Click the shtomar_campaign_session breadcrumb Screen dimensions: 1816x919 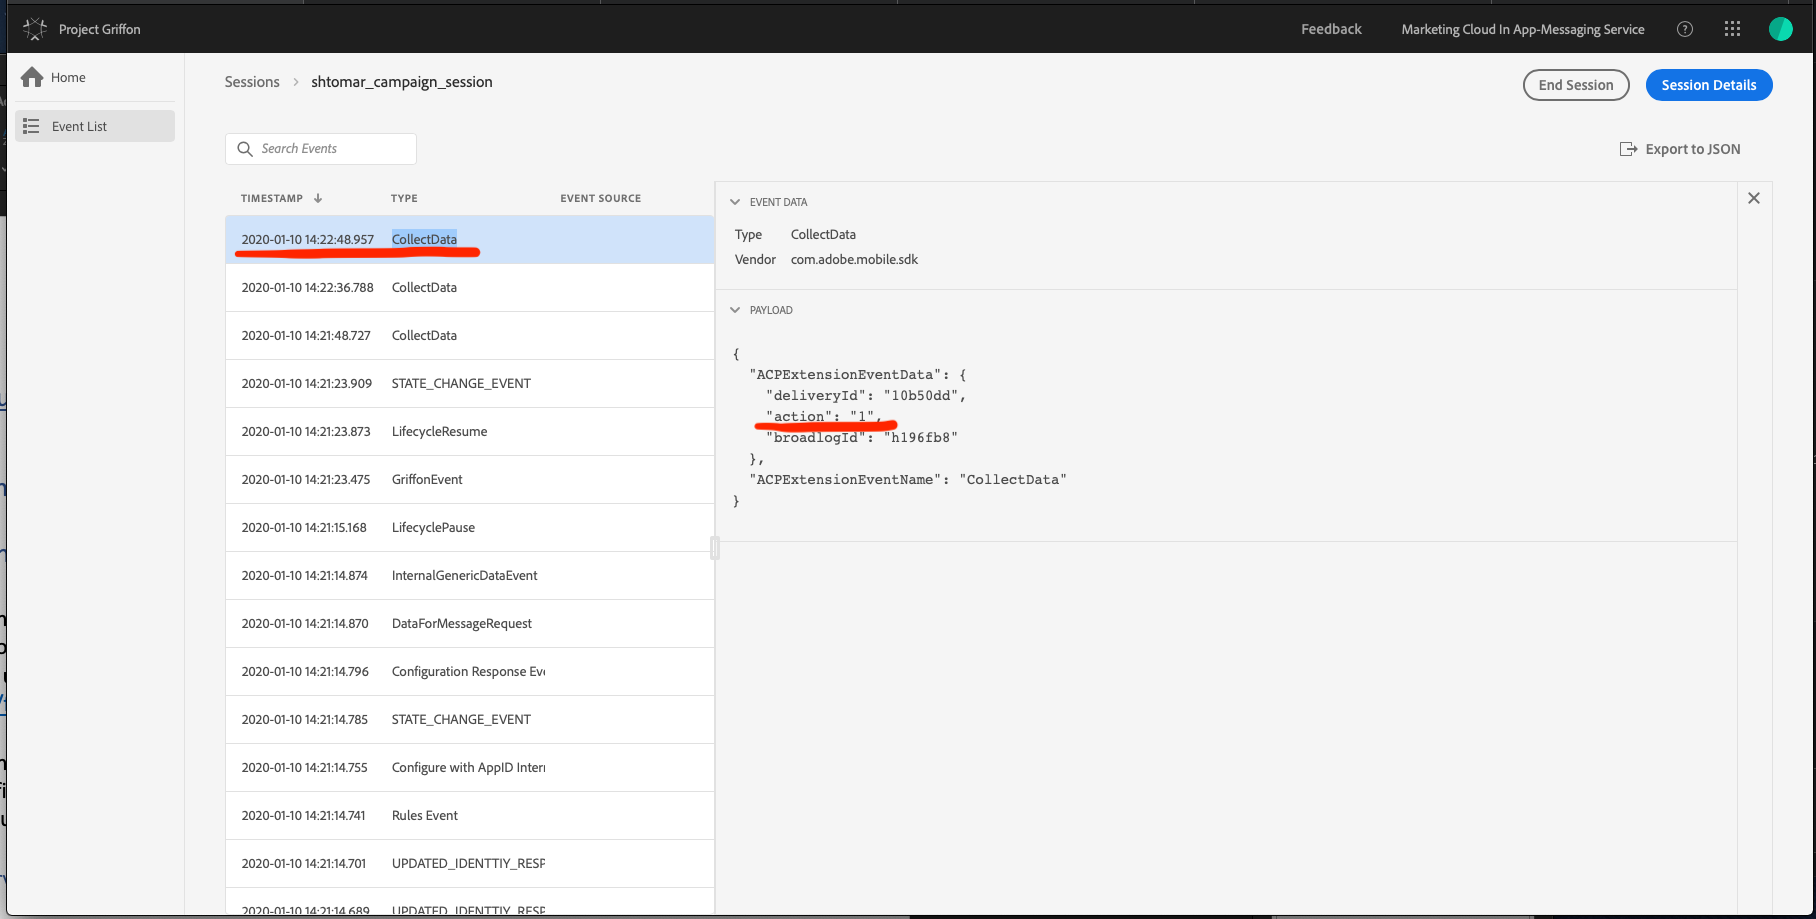(x=402, y=82)
